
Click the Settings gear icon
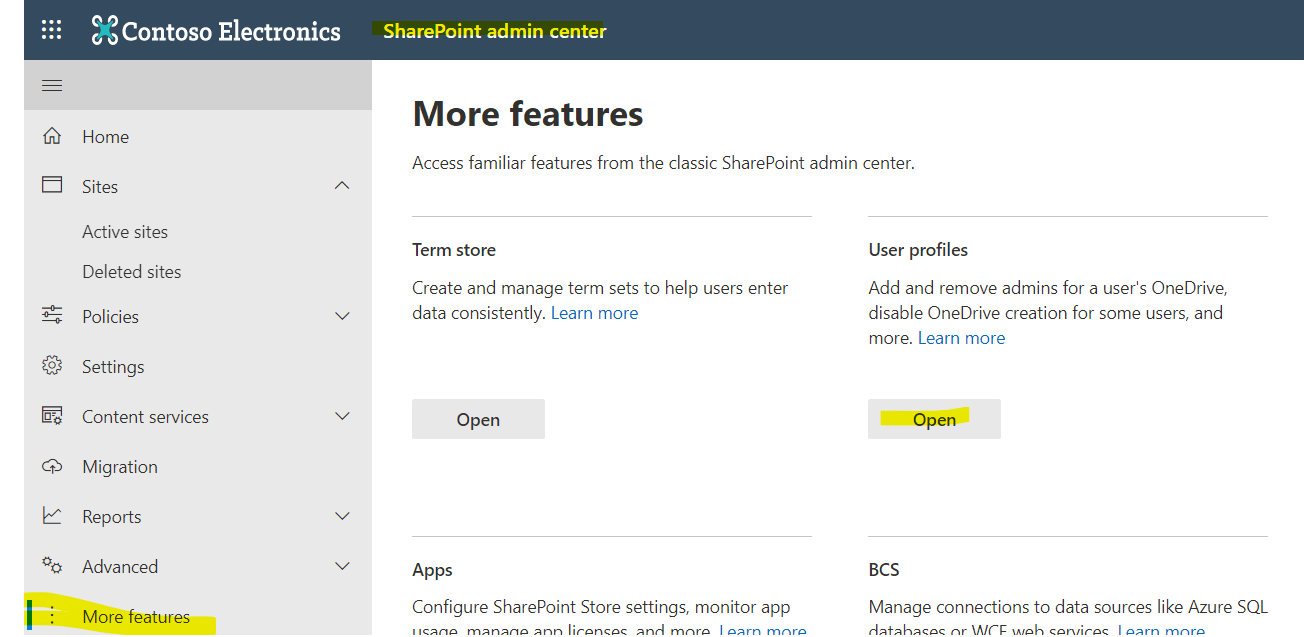(x=52, y=366)
